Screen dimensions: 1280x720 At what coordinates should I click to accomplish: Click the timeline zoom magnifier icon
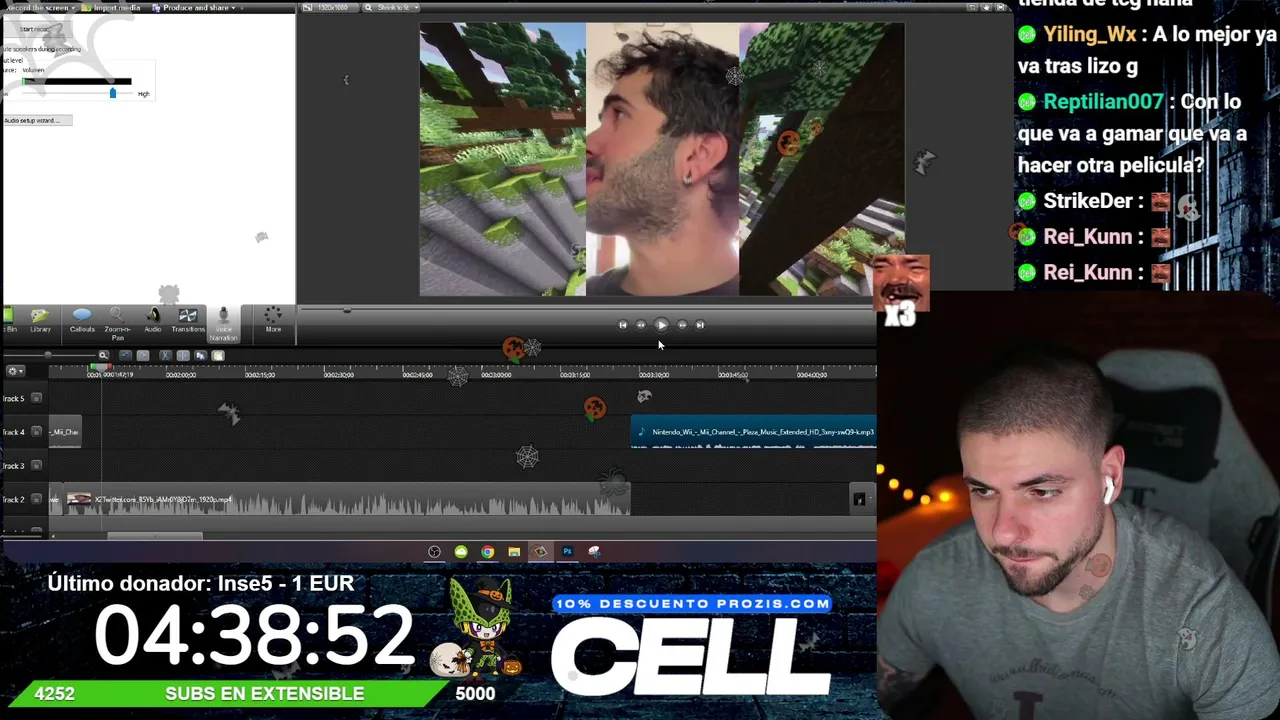point(103,355)
